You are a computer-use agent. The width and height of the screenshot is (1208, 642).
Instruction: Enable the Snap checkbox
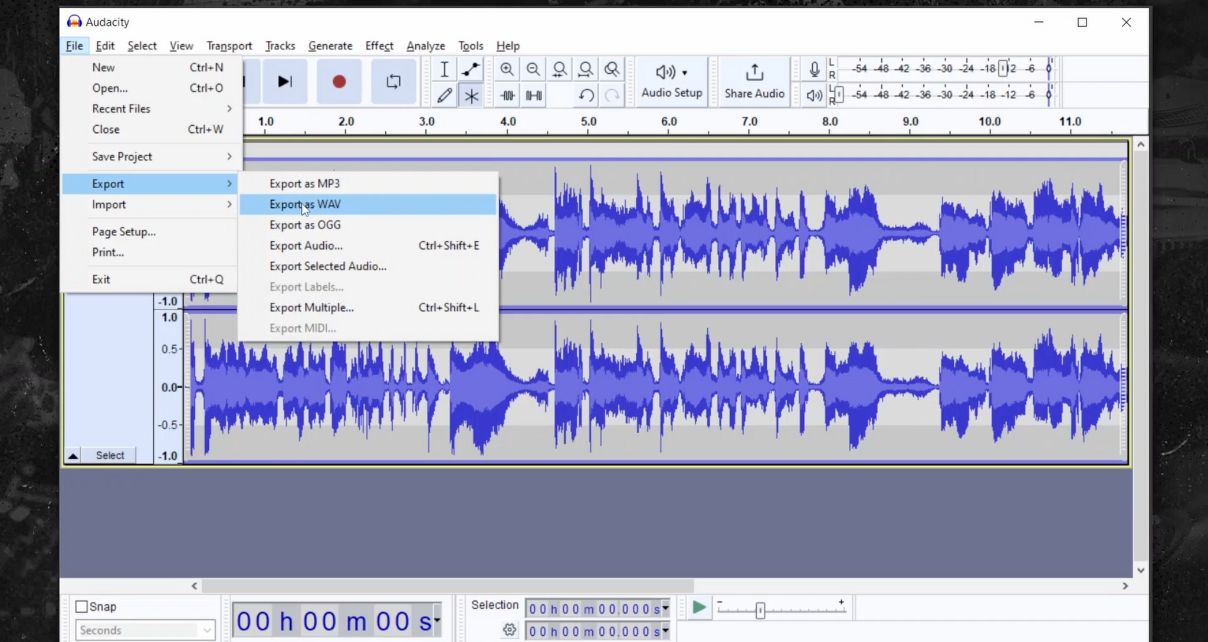pos(82,607)
